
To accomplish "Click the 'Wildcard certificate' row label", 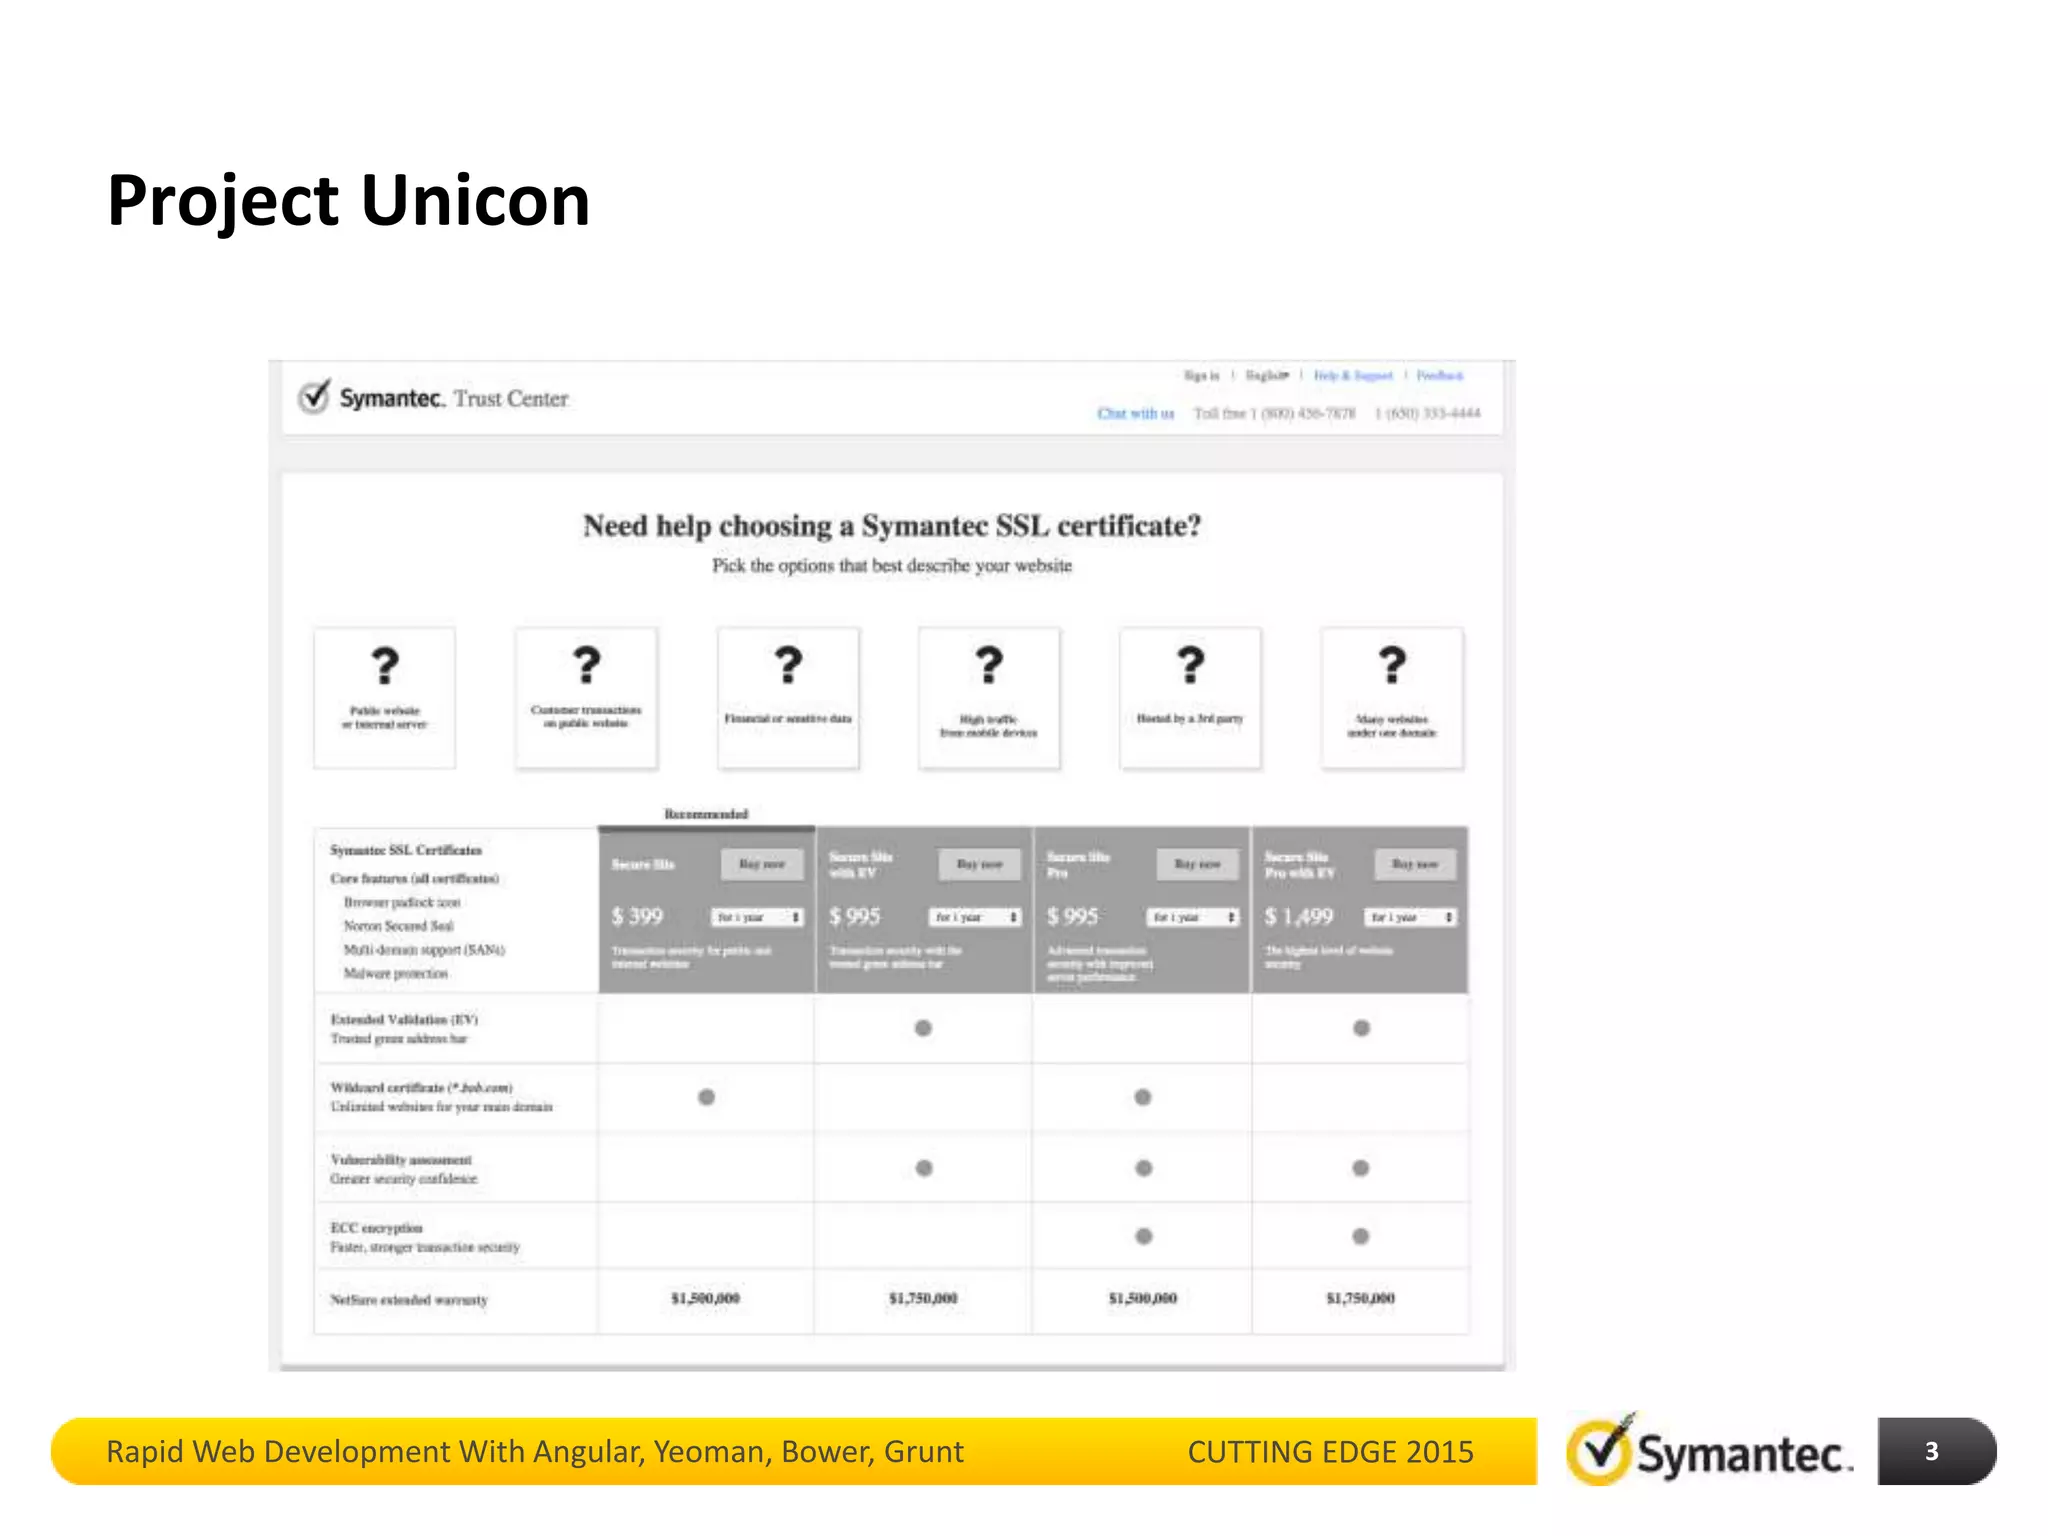I will [421, 1087].
